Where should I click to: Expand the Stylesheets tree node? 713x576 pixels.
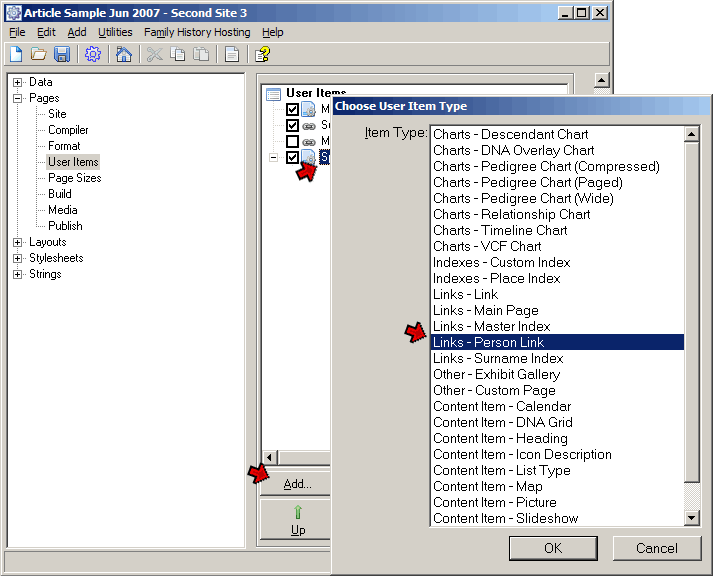(x=18, y=258)
